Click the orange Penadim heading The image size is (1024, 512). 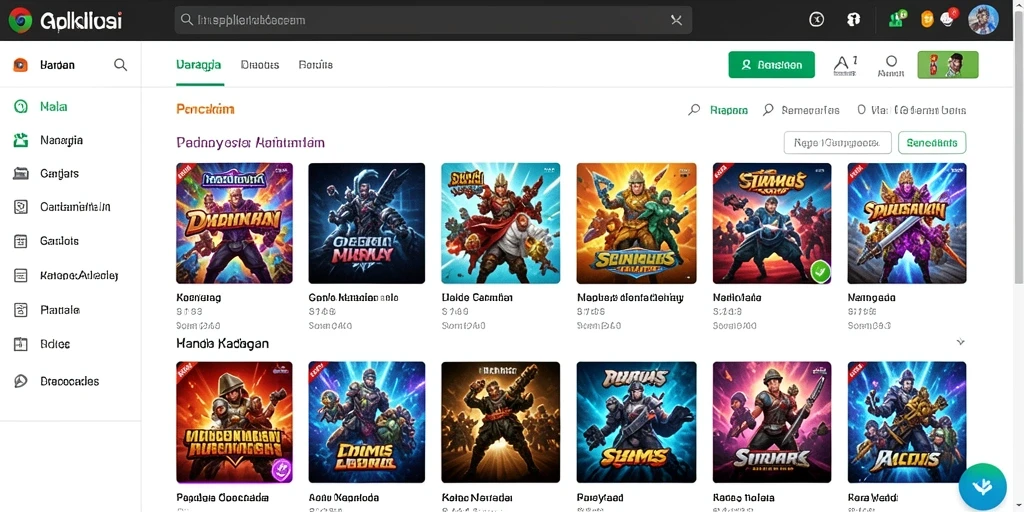[205, 109]
